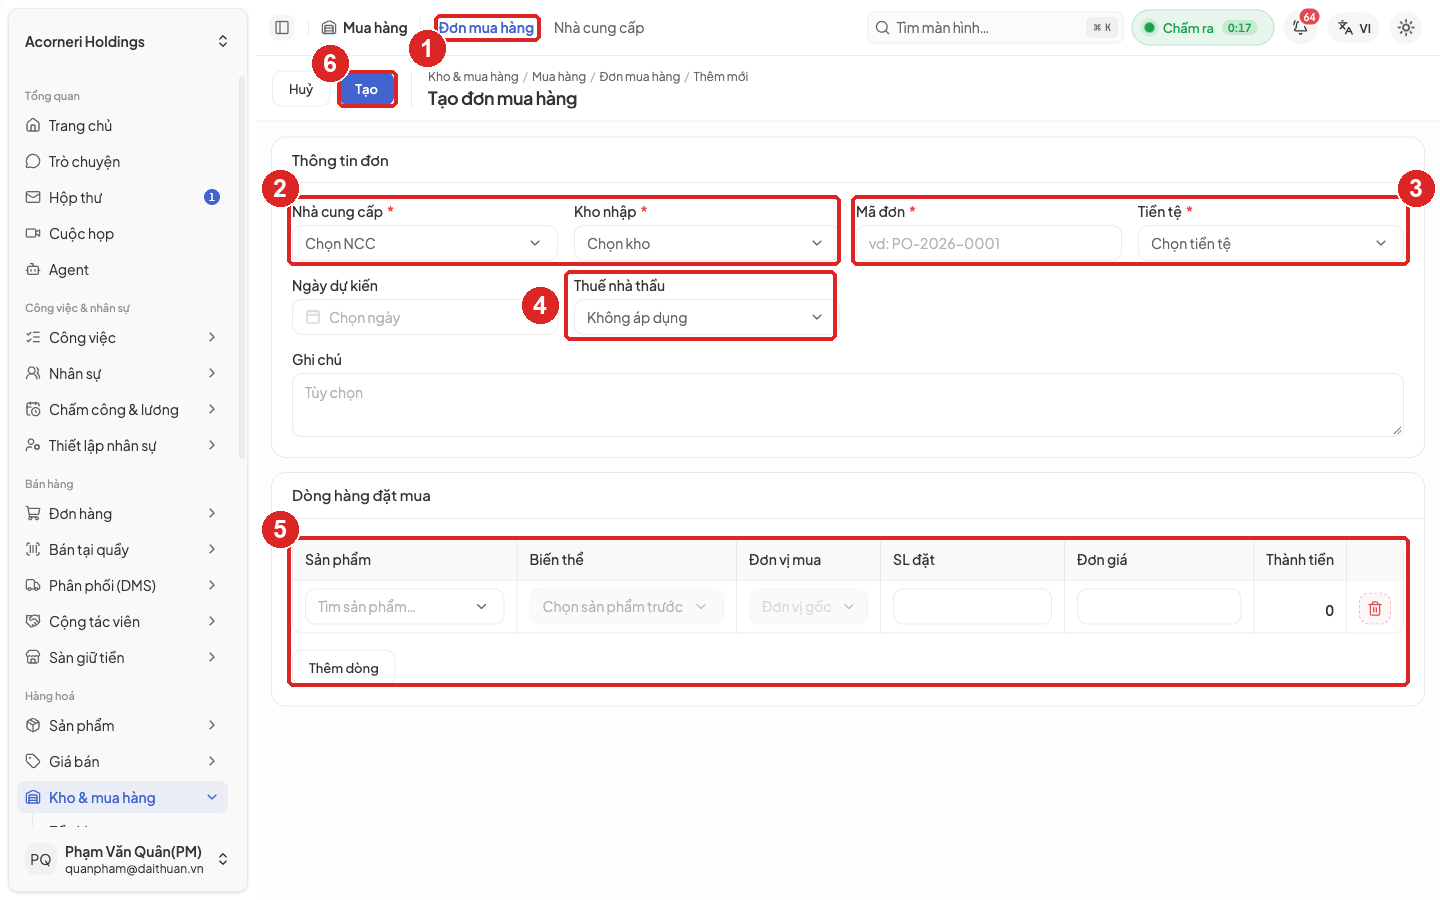Viewport: 1440px width, 900px height.
Task: Switch the theme with the sun icon
Action: tap(1406, 28)
